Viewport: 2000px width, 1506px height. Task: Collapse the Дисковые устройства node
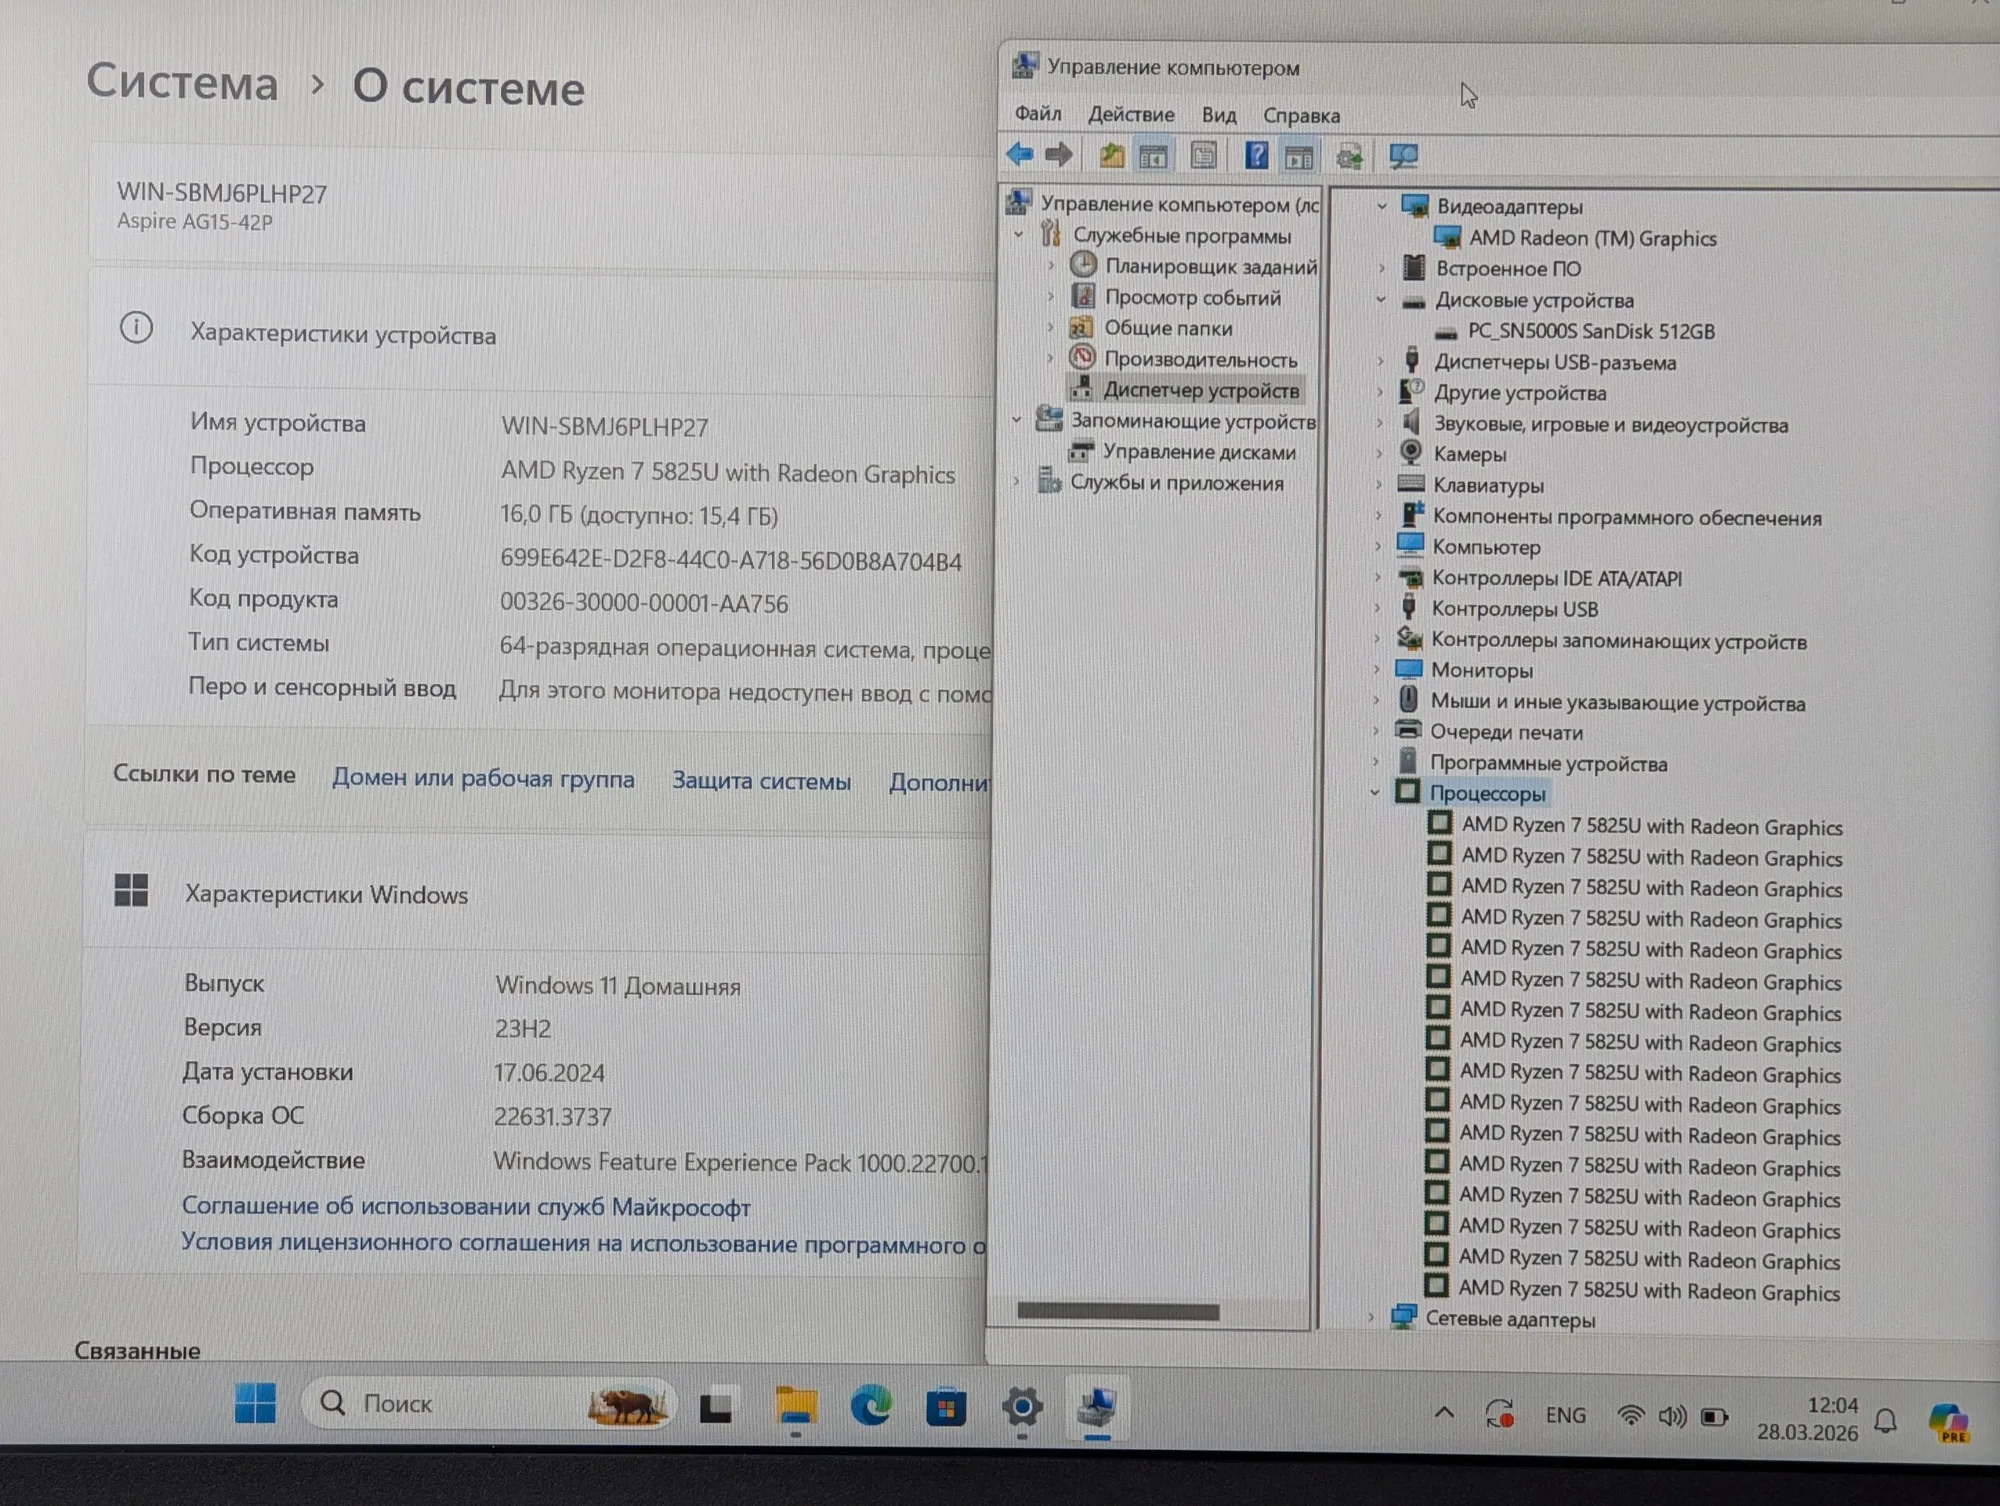1381,299
